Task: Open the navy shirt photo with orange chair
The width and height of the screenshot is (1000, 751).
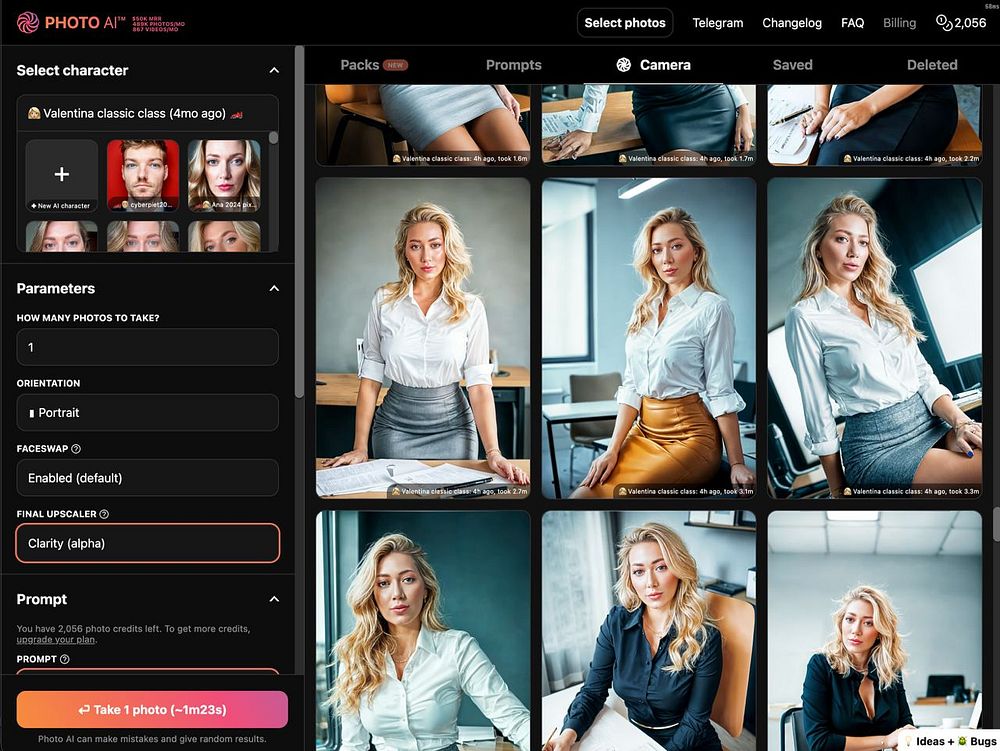Action: (649, 631)
